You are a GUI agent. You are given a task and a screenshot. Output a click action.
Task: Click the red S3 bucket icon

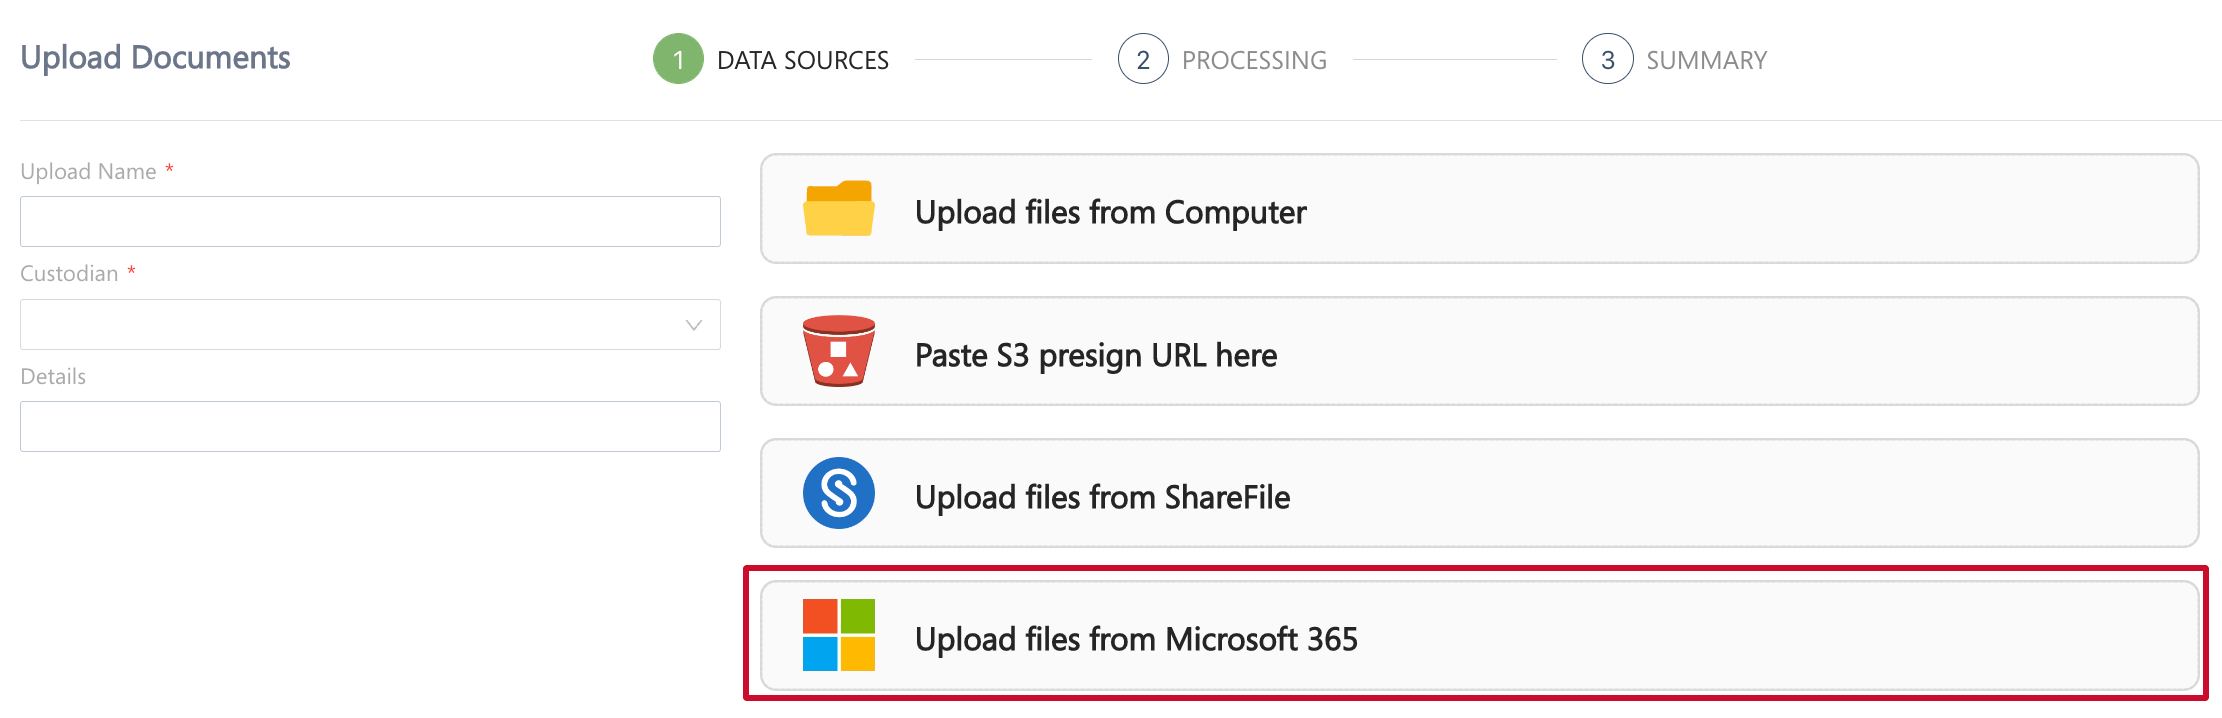[838, 352]
